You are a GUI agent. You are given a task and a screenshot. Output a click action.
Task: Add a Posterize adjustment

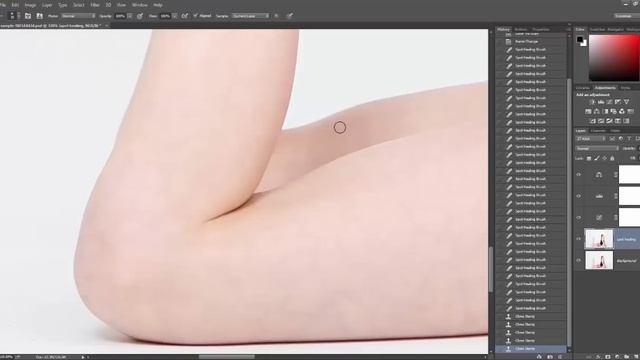[601, 121]
